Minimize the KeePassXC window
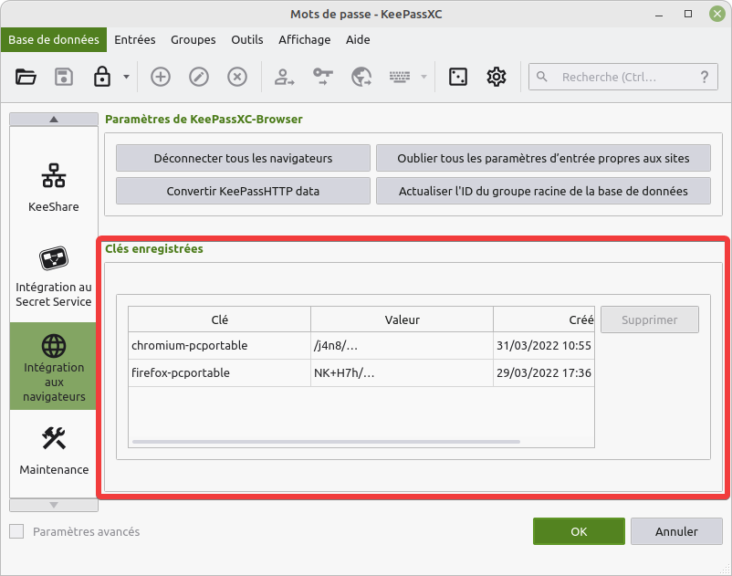Screen dimensions: 732x576 click(659, 14)
